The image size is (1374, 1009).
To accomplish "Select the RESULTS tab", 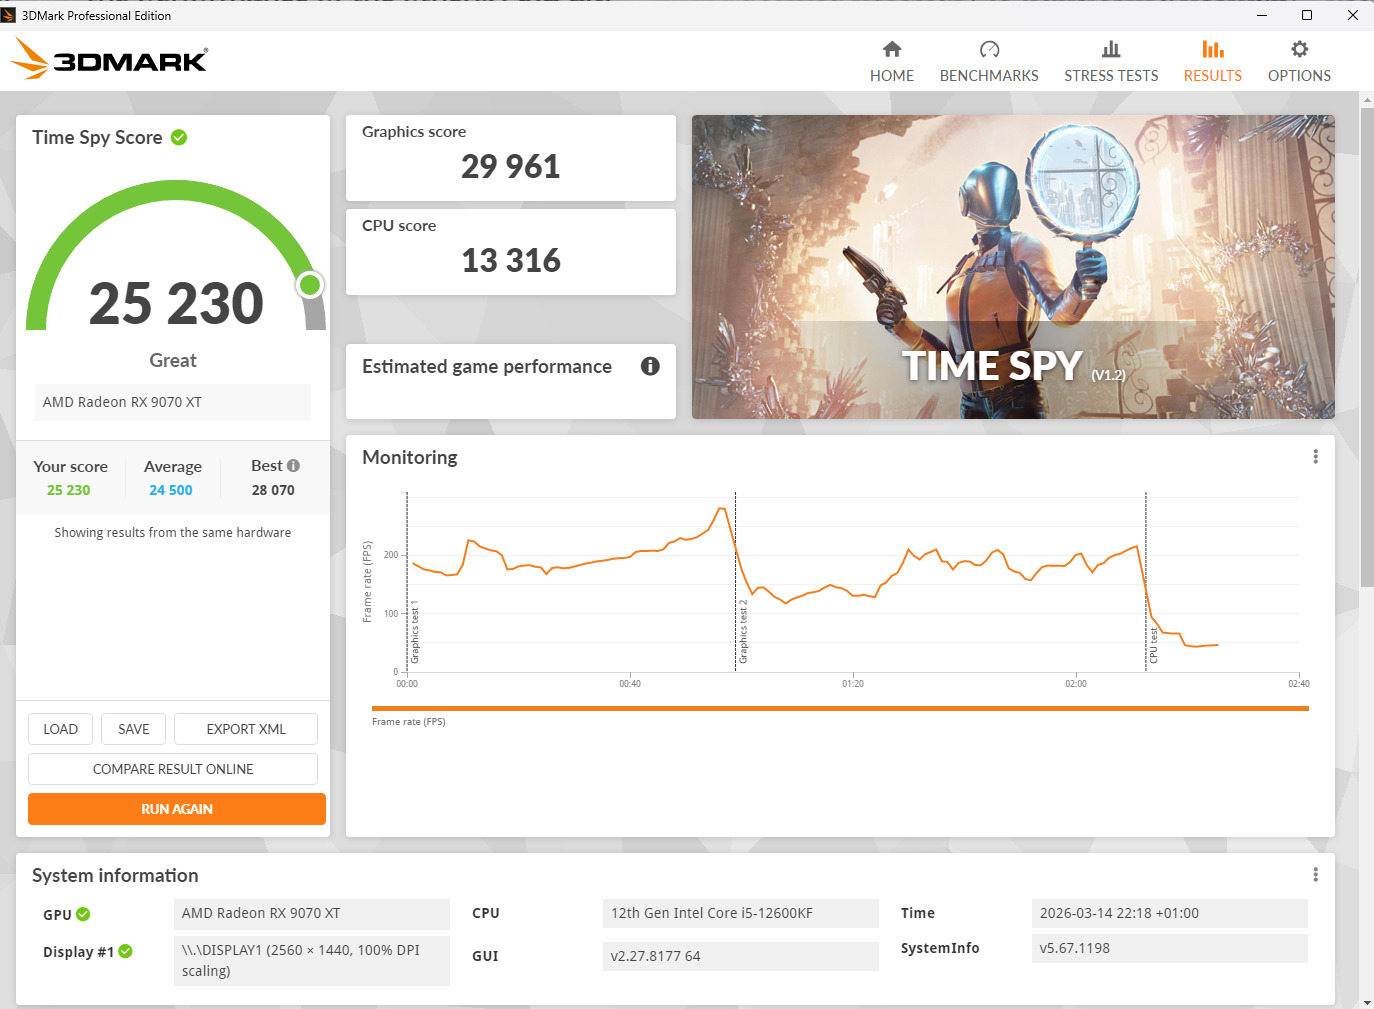I will pyautogui.click(x=1213, y=62).
